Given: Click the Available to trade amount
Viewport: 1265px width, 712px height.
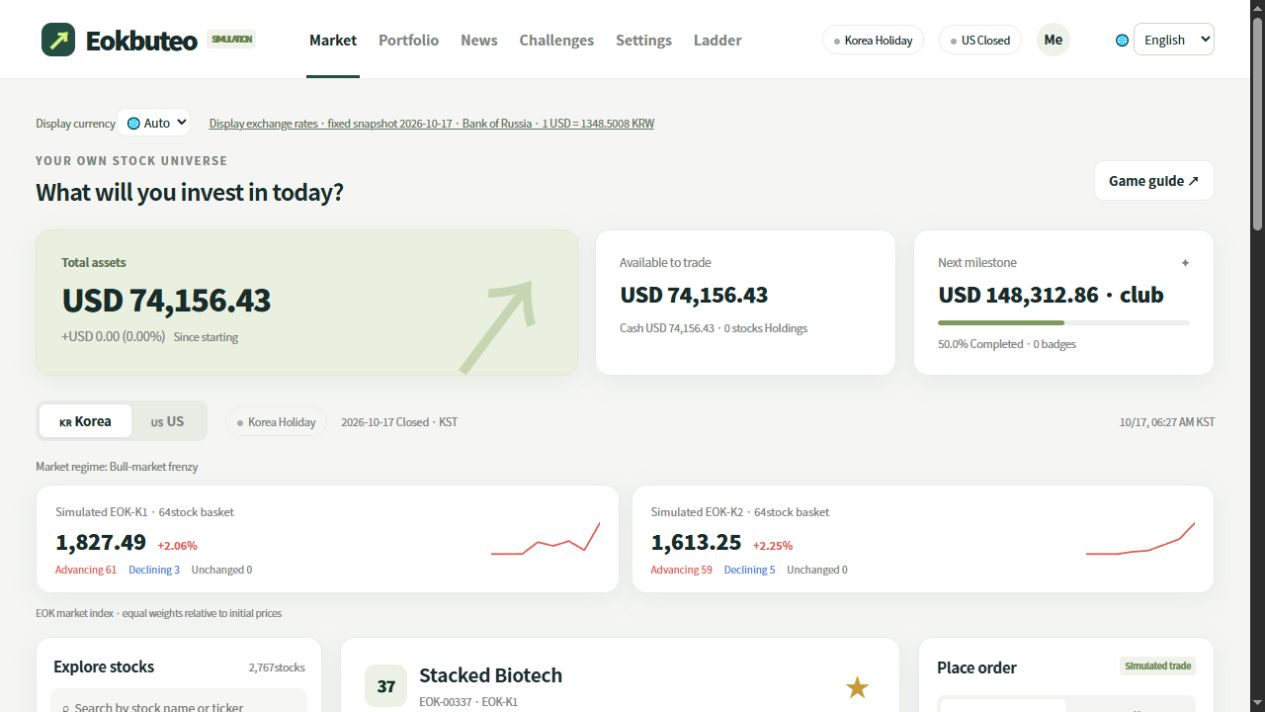Looking at the screenshot, I should click(x=694, y=295).
